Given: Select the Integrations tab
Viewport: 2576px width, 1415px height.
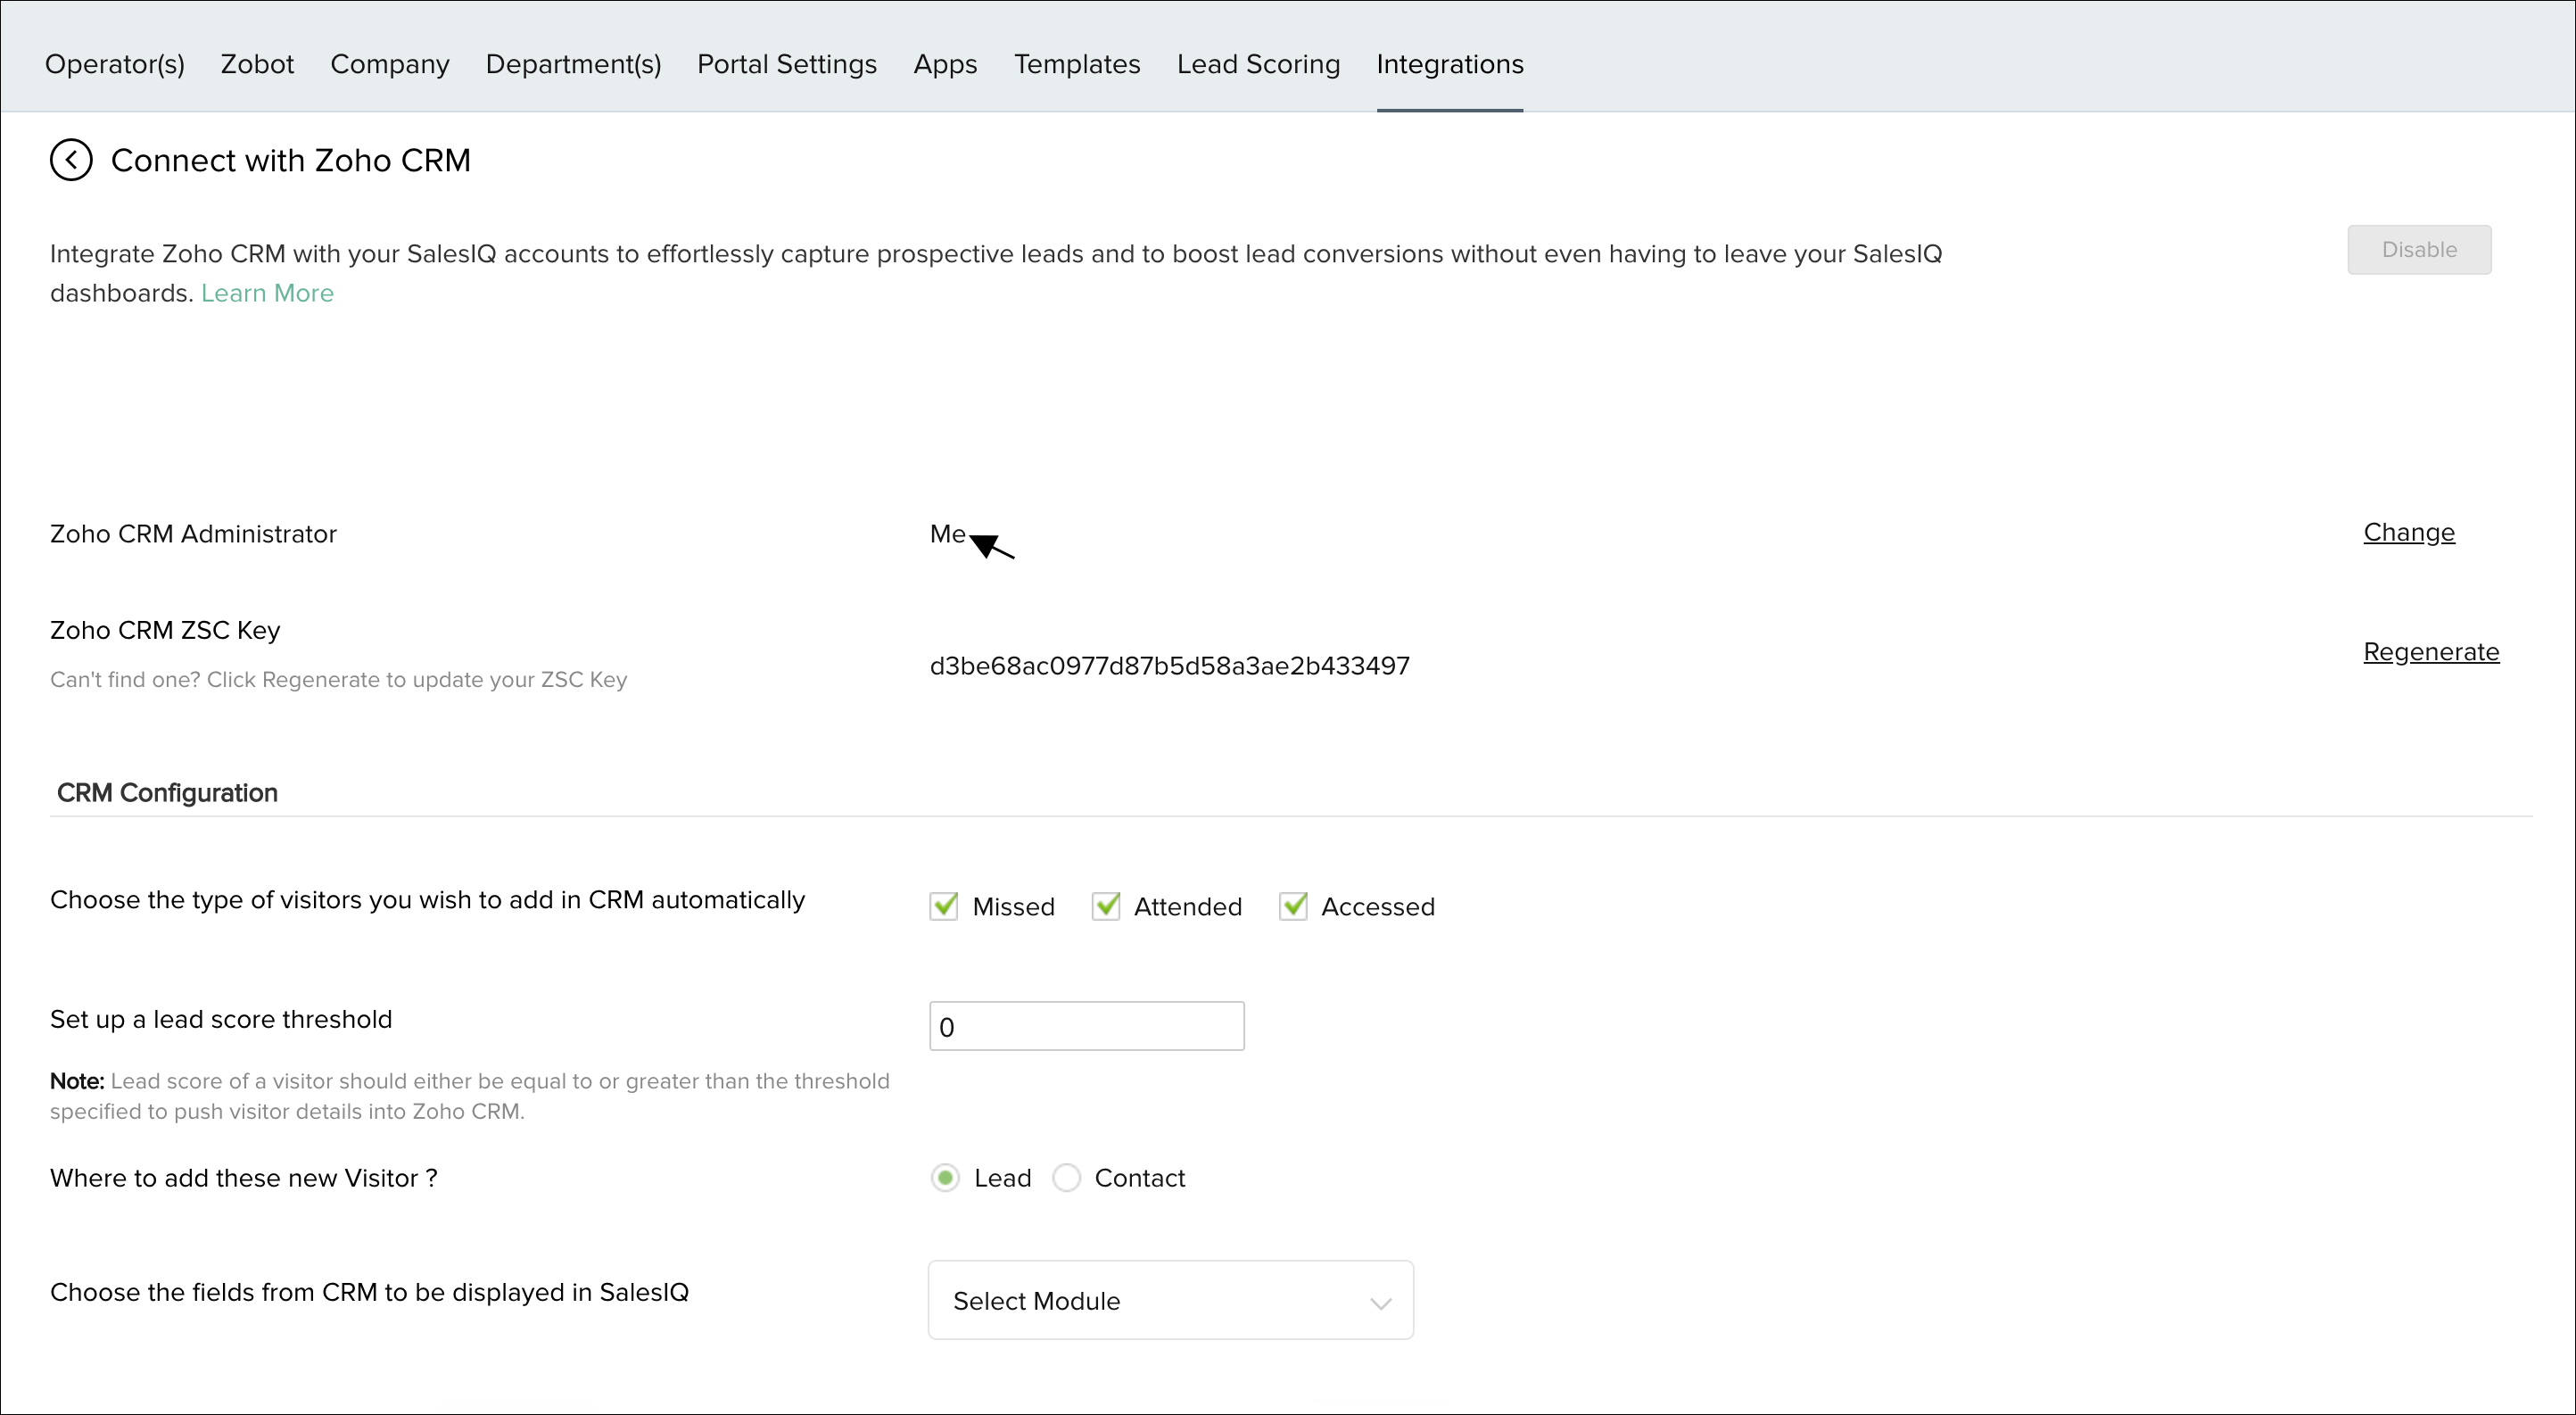Looking at the screenshot, I should pyautogui.click(x=1450, y=64).
